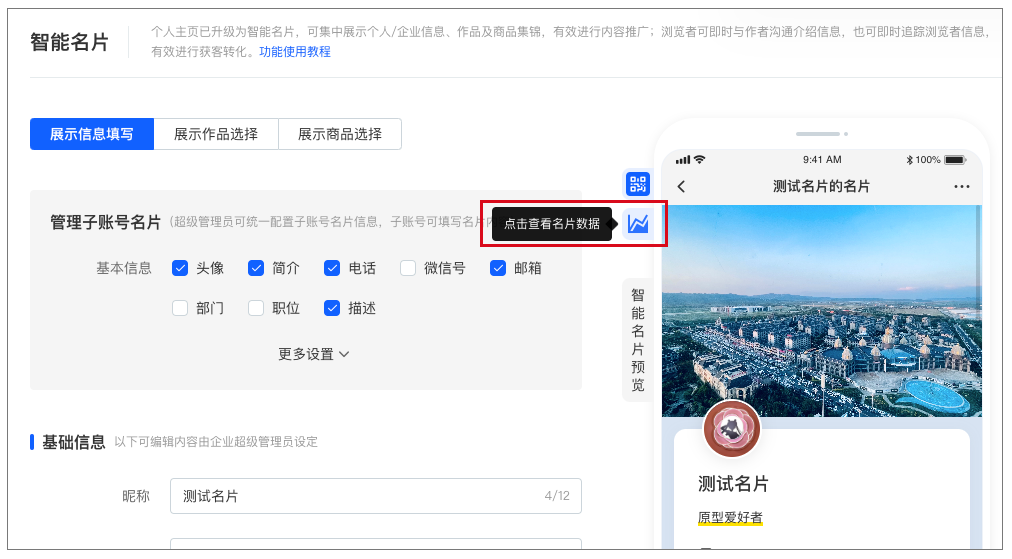Check the 部门 checkbox
This screenshot has width=1012, height=559.
point(180,309)
